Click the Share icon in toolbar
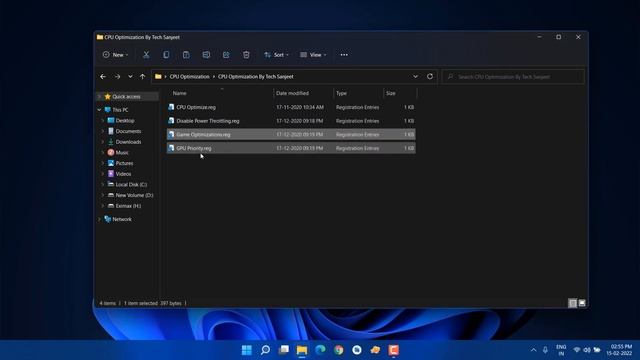 [226, 55]
